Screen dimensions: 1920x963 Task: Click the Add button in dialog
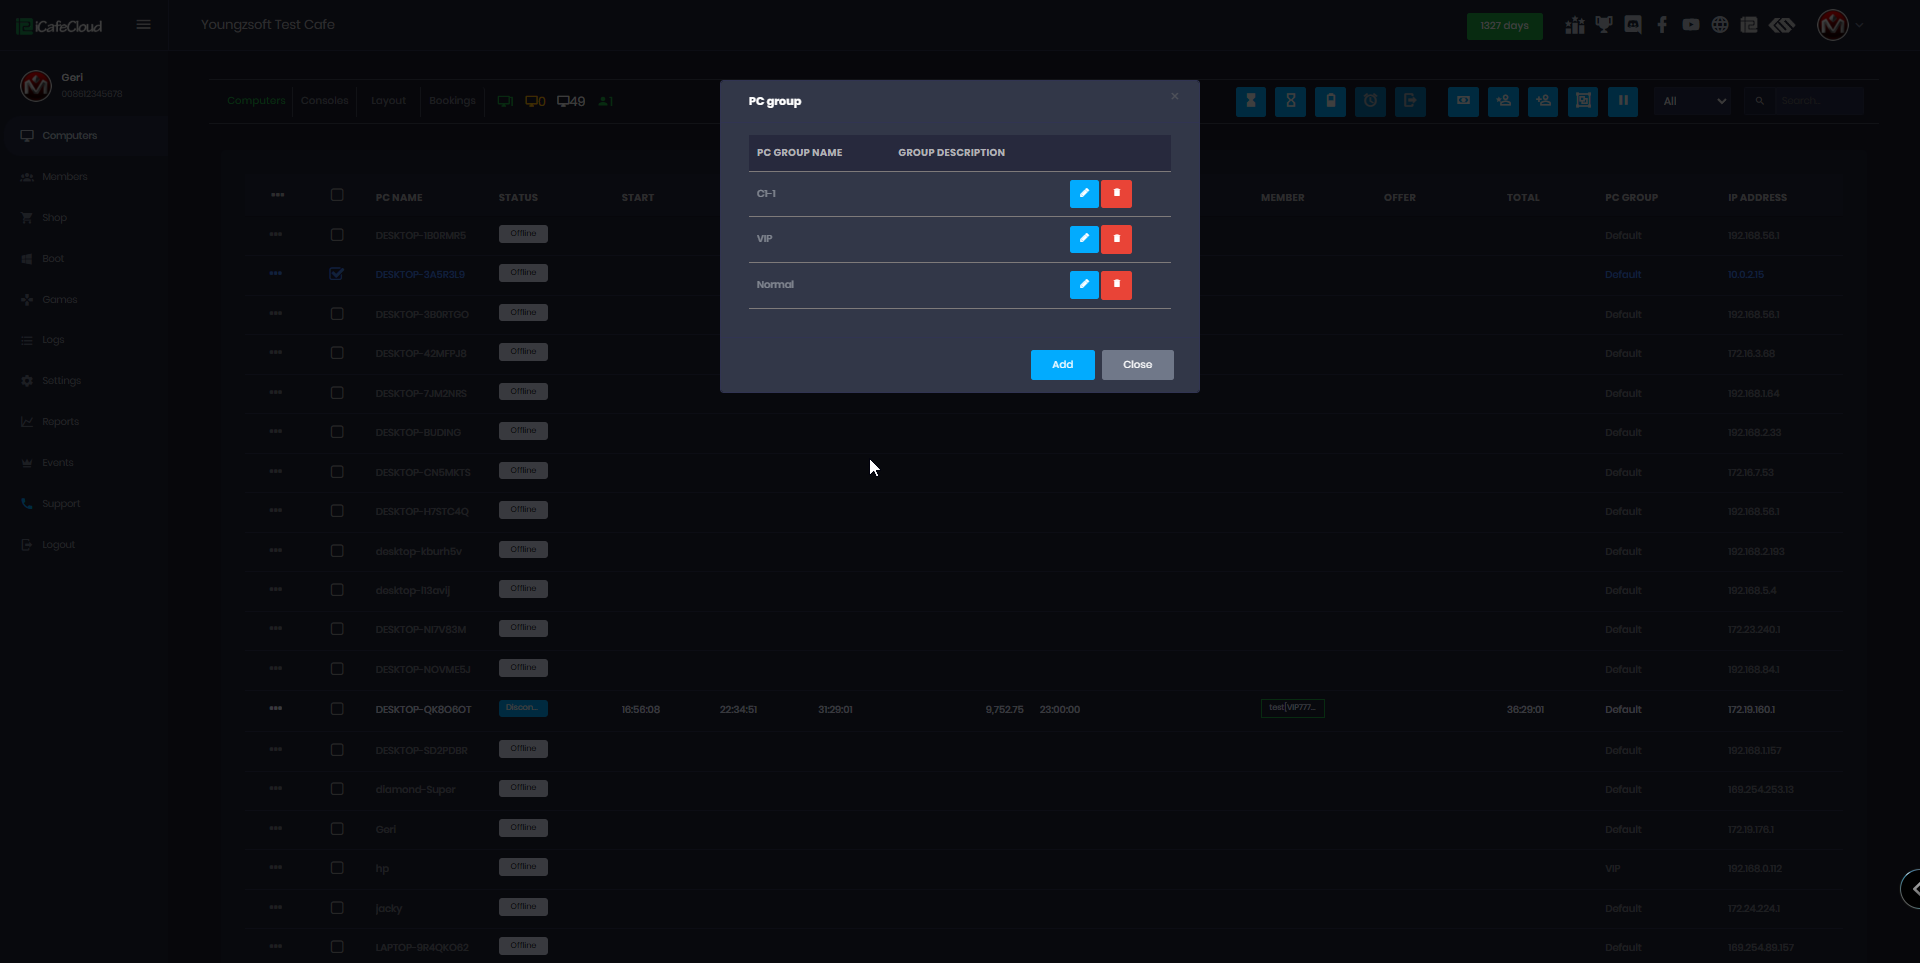[1062, 365]
